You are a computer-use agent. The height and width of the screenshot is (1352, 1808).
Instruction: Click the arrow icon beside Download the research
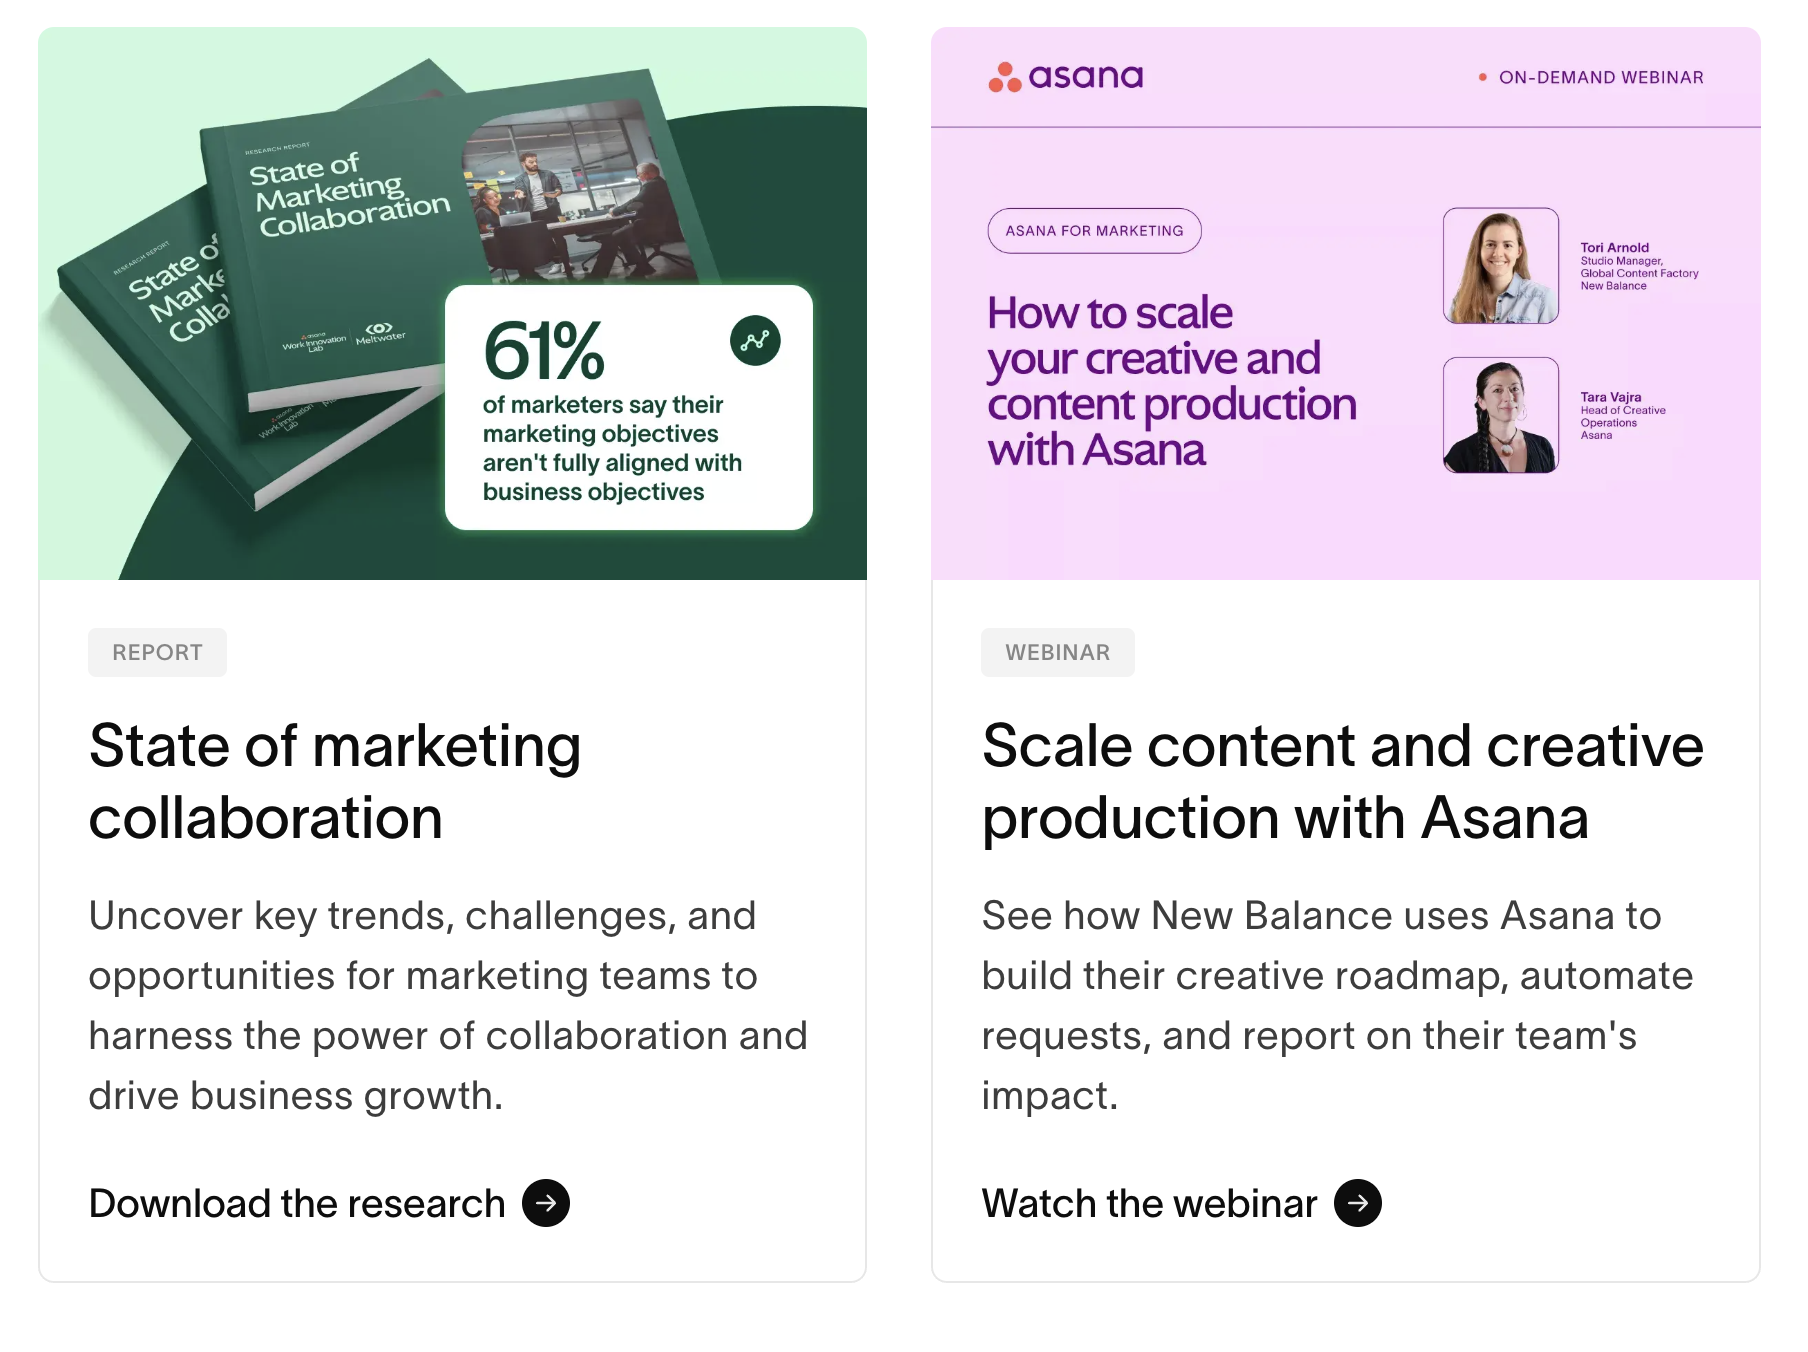click(546, 1203)
